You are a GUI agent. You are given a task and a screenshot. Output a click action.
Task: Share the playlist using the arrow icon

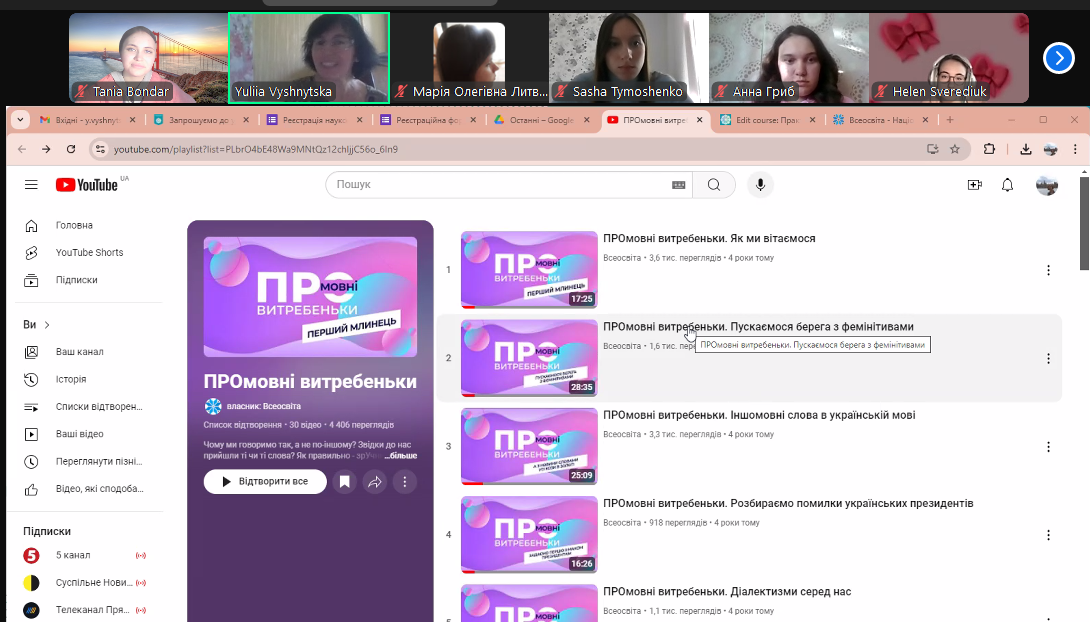374,482
